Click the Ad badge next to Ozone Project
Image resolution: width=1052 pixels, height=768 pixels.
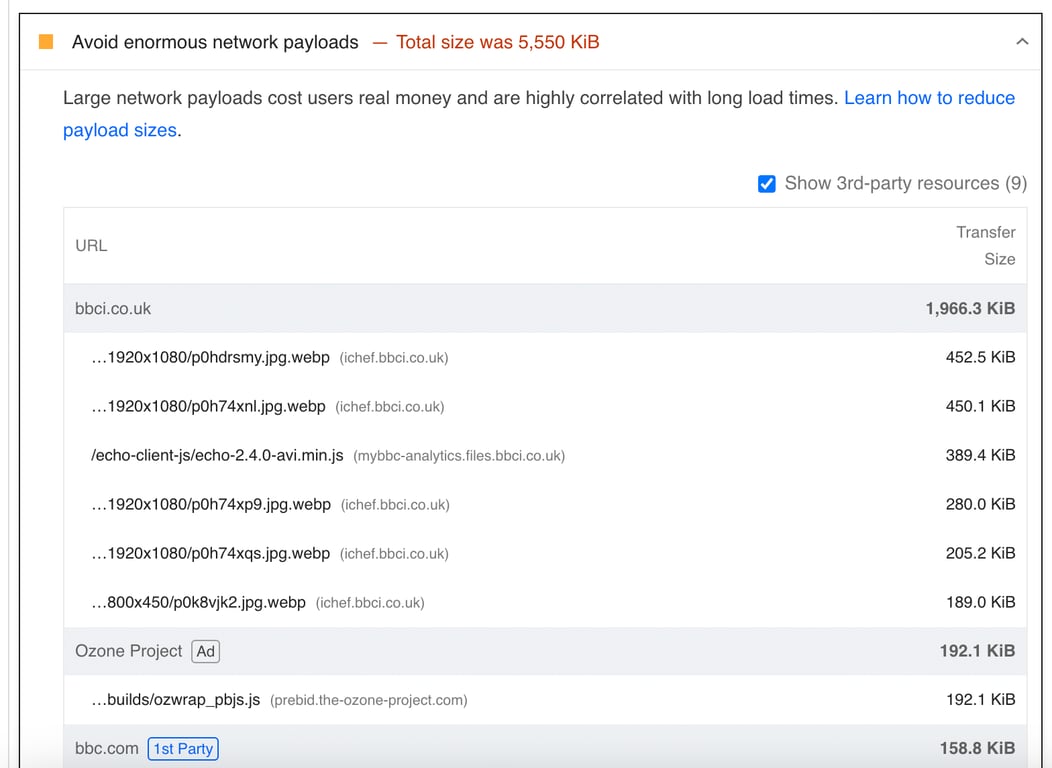[205, 651]
